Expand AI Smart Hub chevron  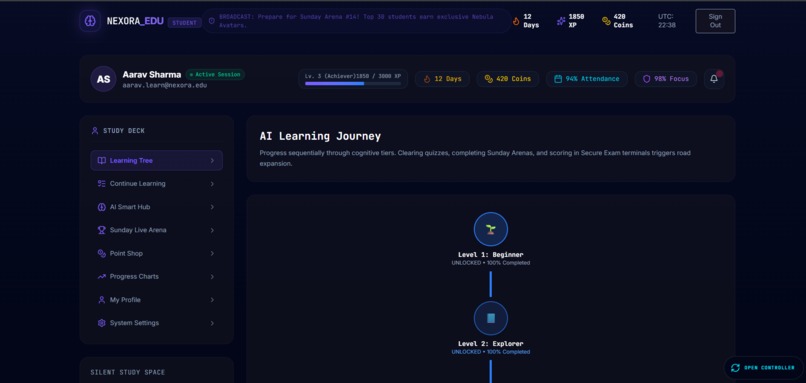(212, 207)
